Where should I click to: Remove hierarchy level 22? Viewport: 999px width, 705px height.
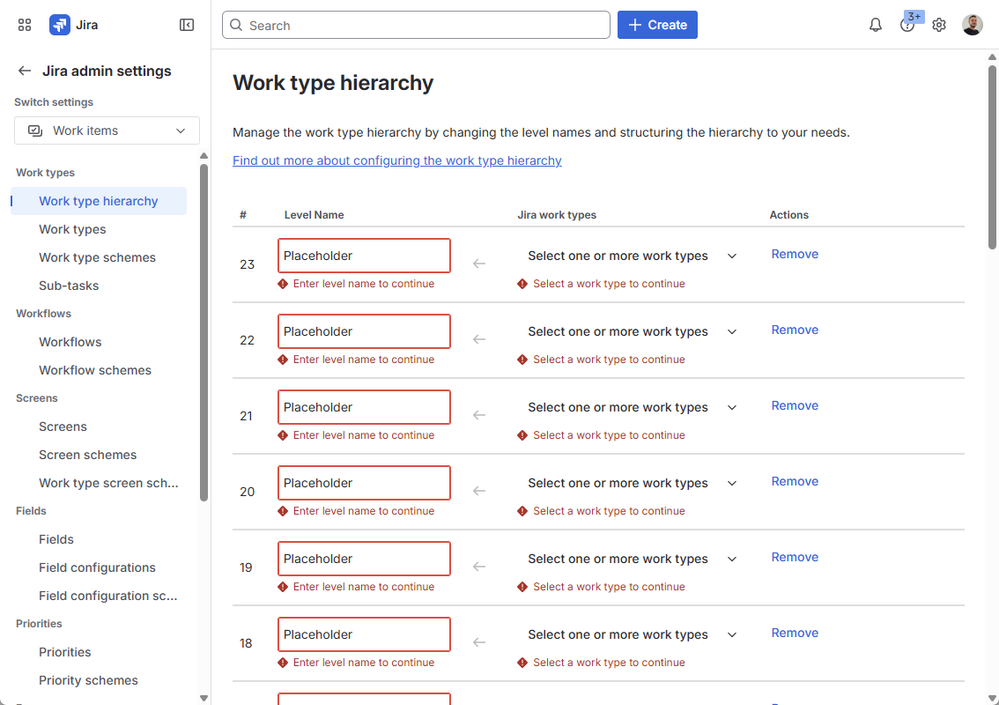click(x=794, y=330)
